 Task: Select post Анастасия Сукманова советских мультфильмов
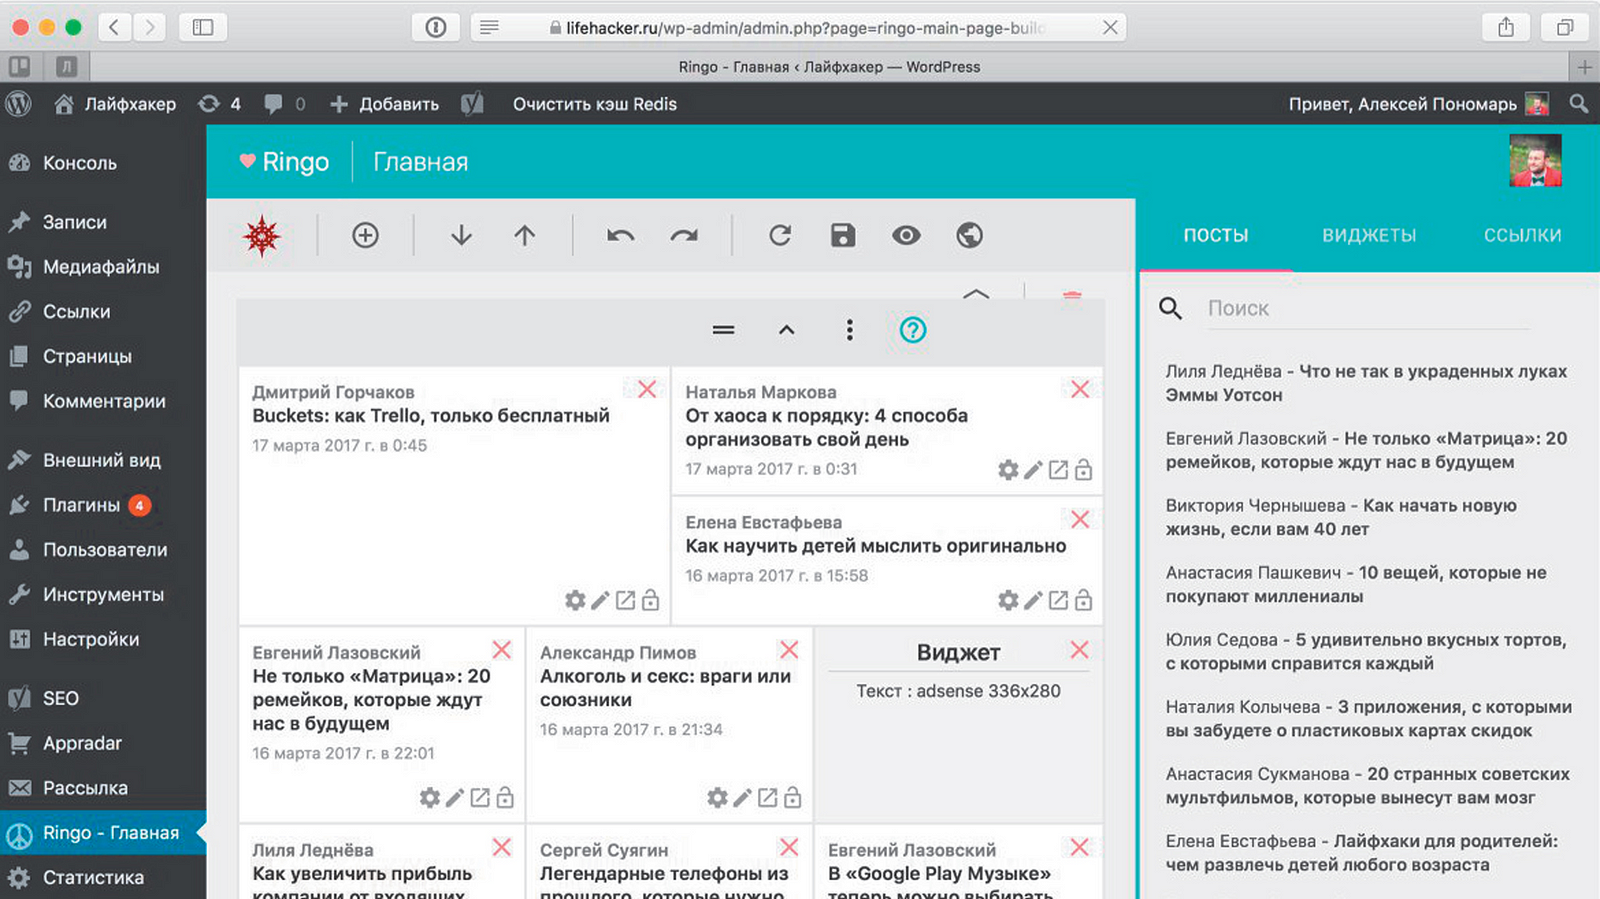click(x=1367, y=785)
